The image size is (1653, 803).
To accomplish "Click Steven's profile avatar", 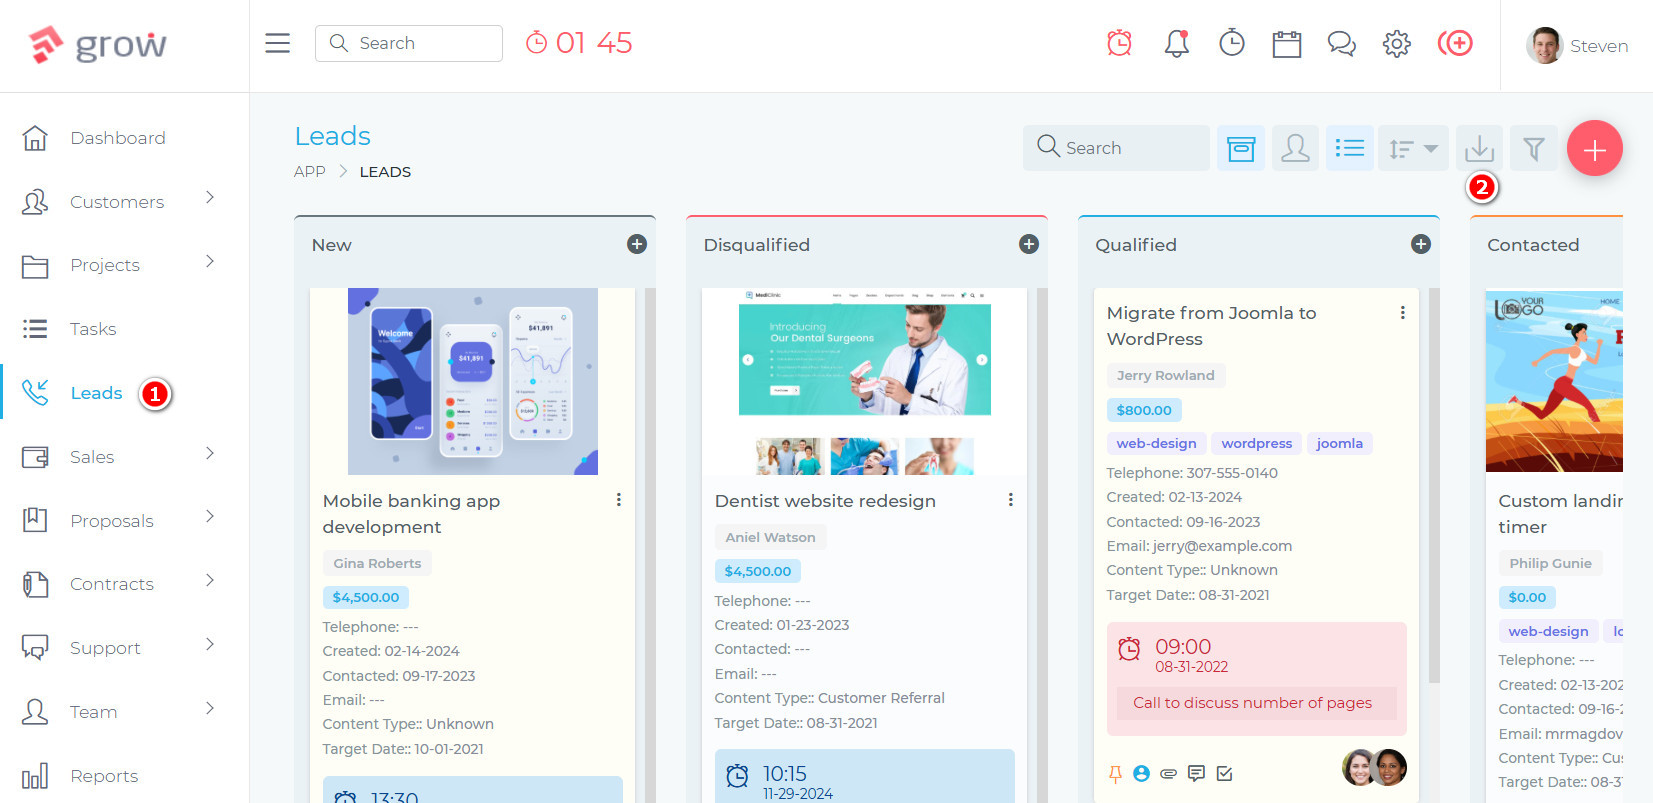I will pos(1544,45).
